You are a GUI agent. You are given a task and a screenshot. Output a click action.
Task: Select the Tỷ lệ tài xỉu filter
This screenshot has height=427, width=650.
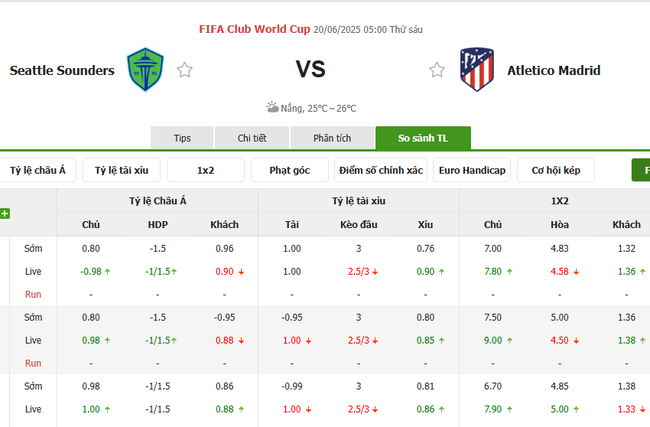121,170
